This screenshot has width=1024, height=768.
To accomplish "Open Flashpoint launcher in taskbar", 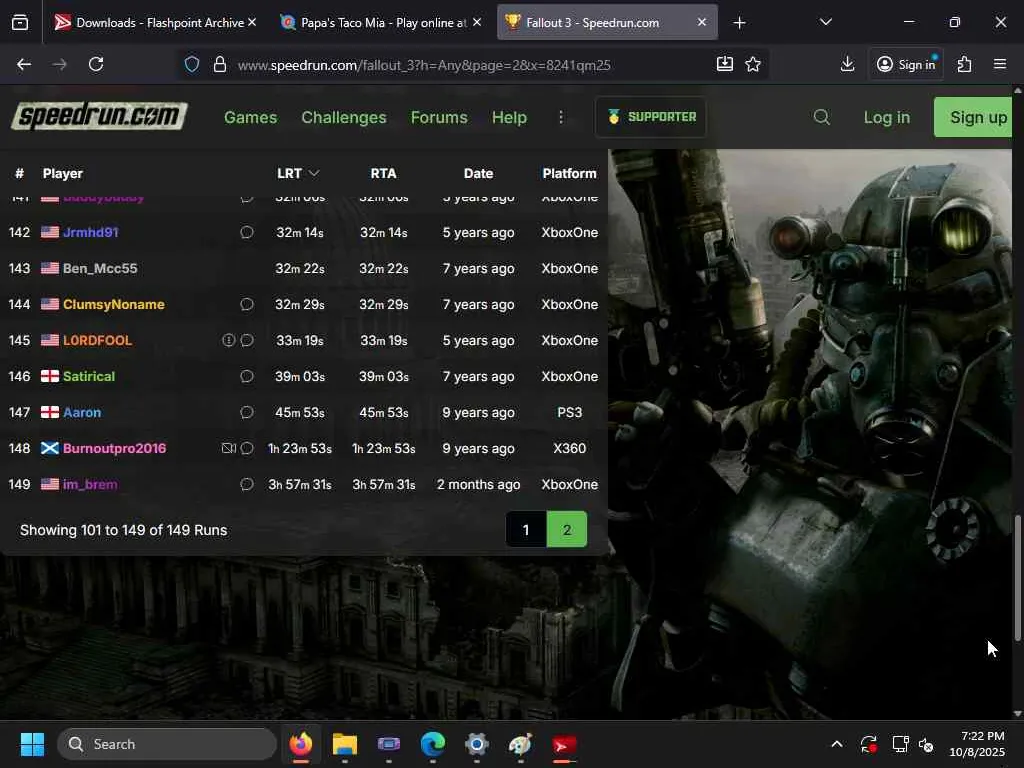I will pos(564,744).
